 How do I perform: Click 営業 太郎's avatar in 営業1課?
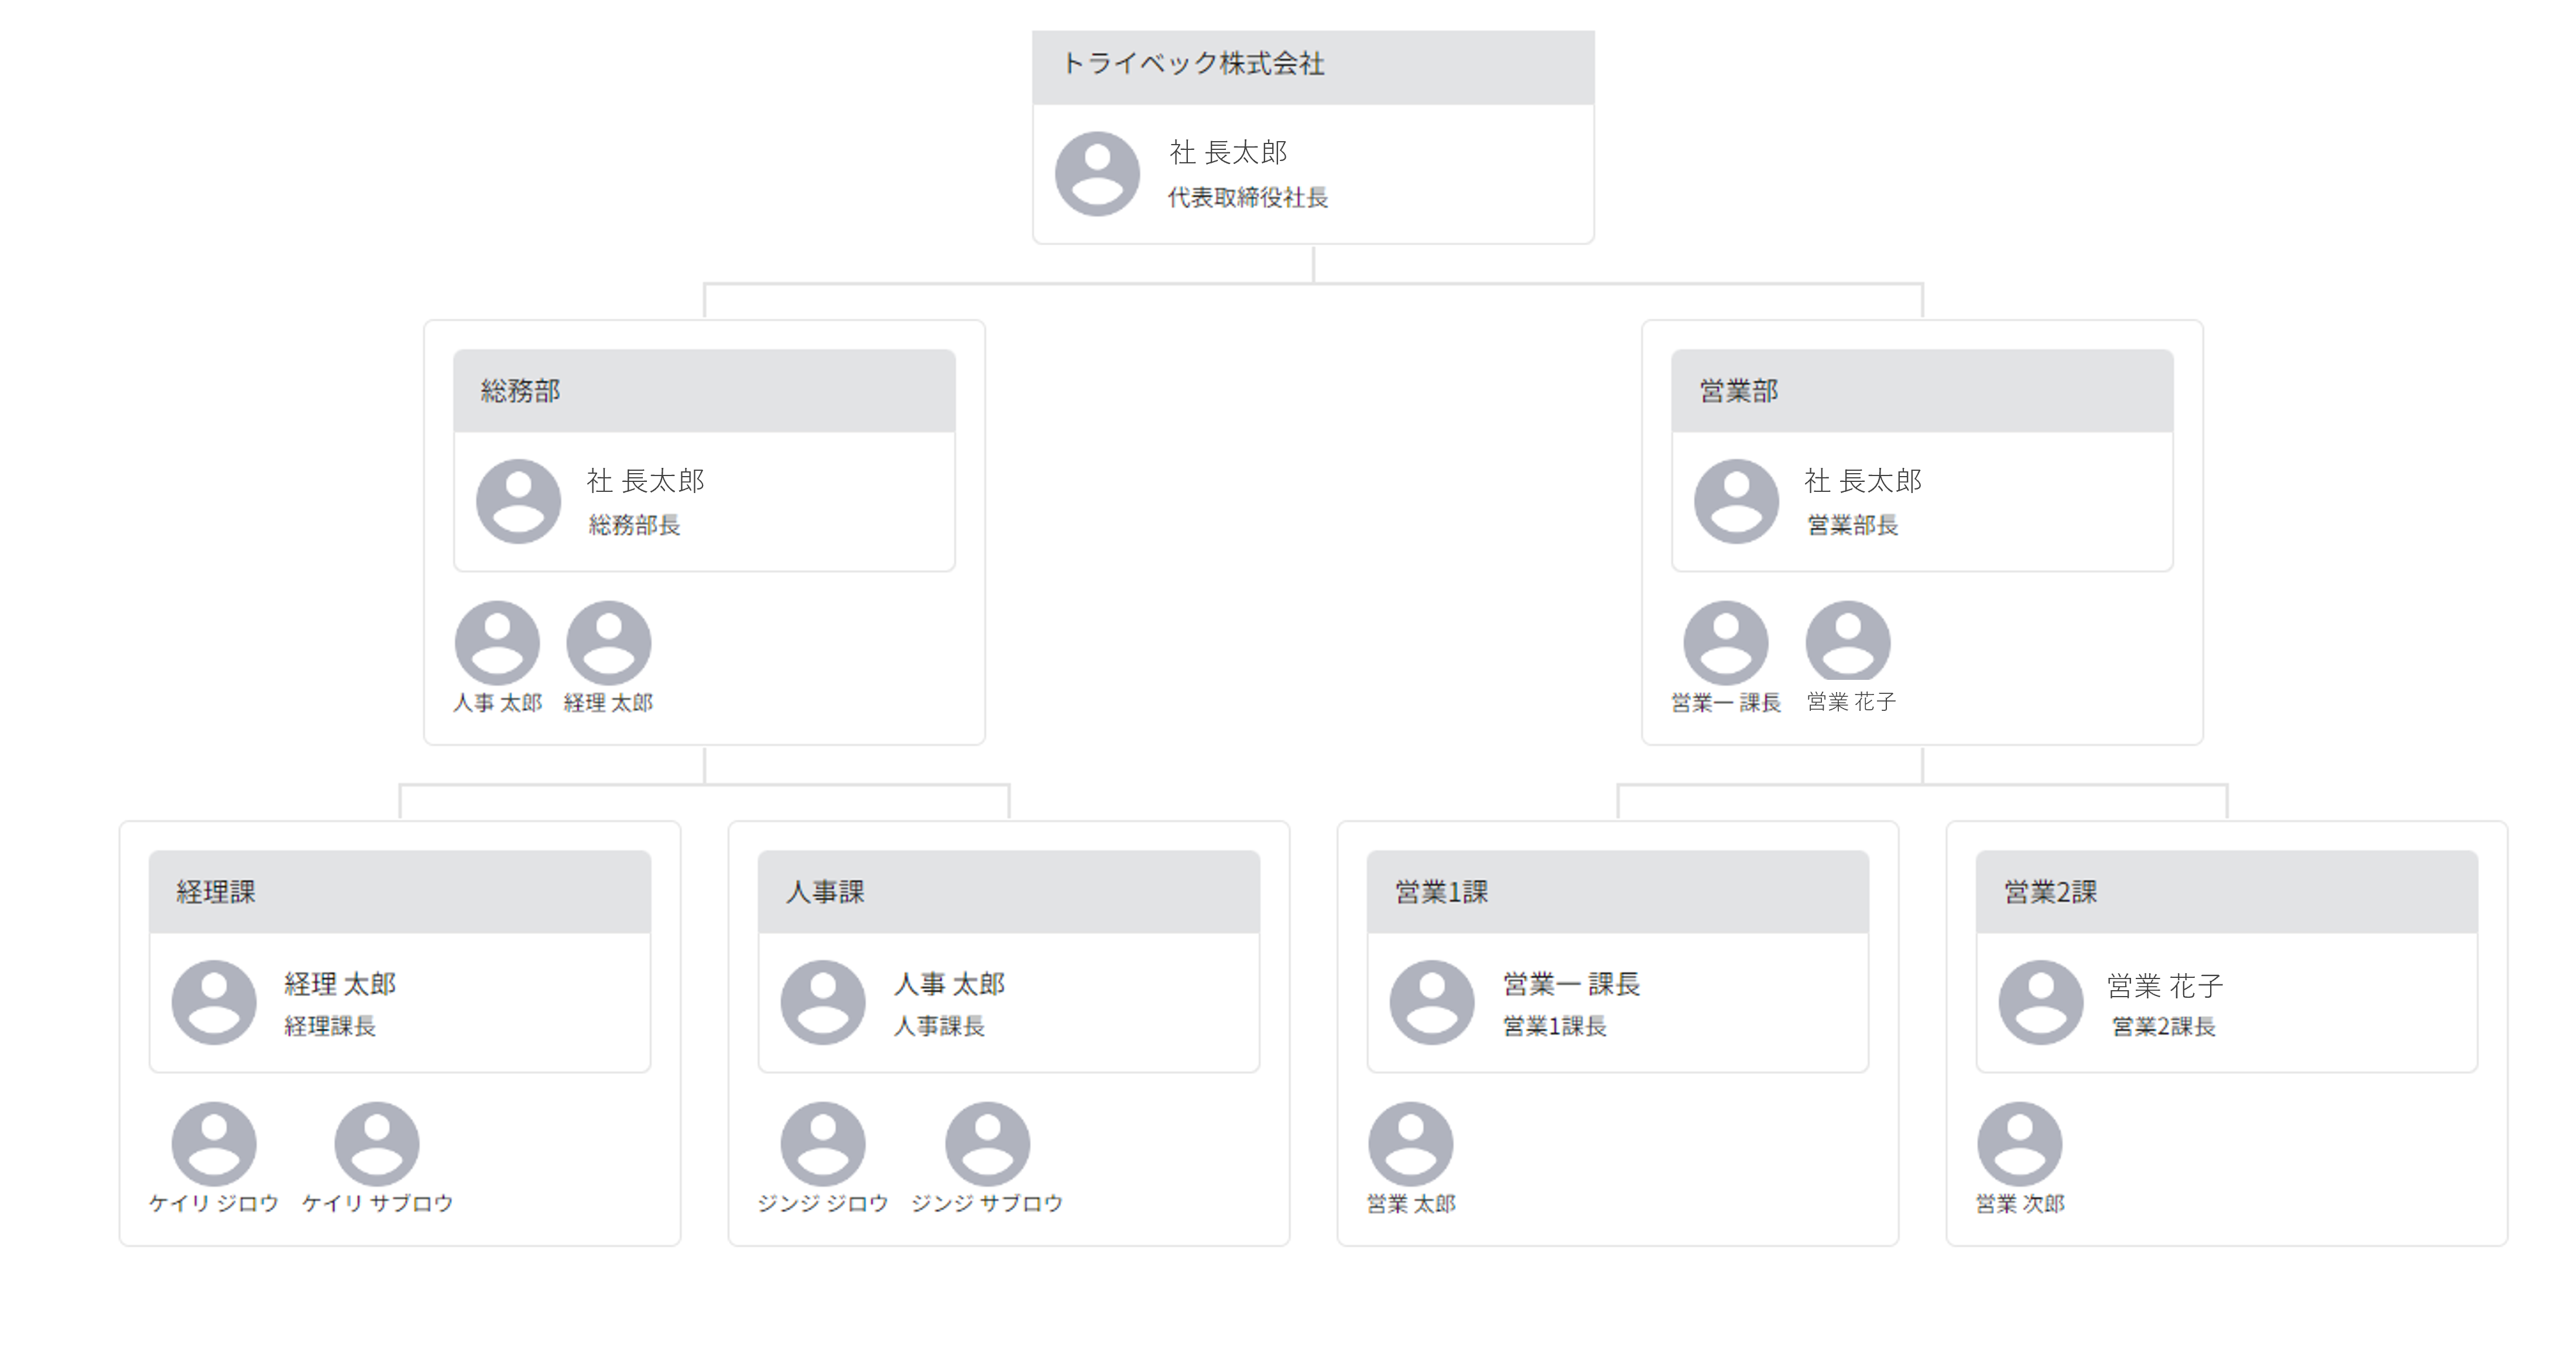(x=1410, y=1144)
